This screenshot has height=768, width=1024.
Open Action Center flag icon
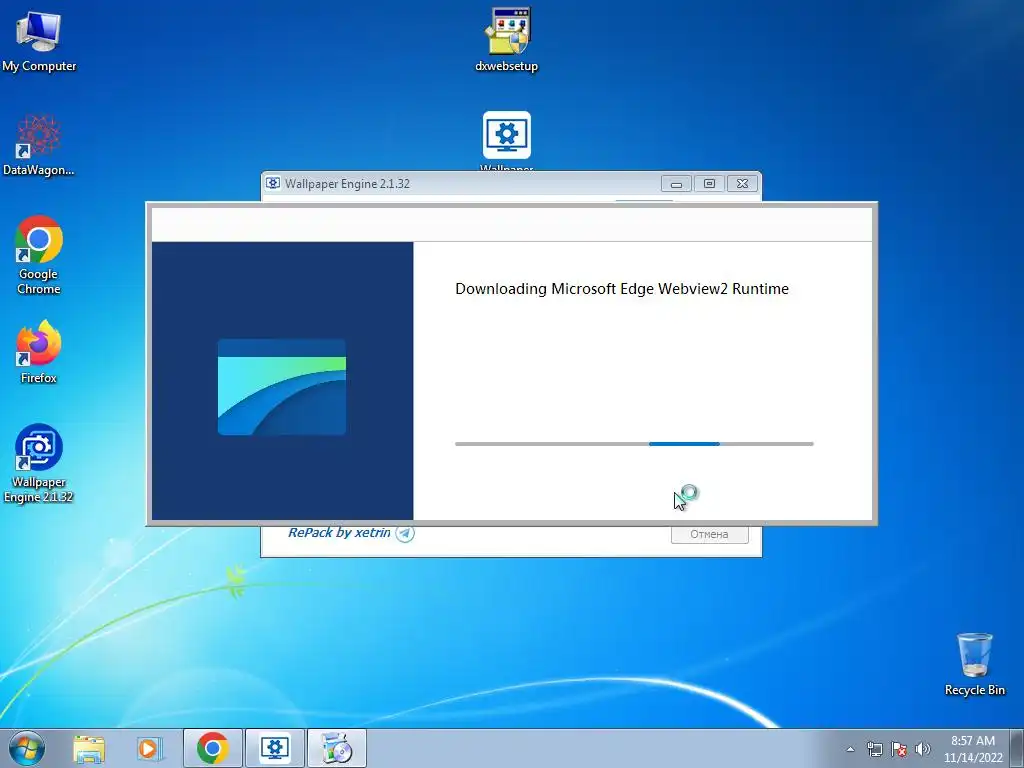tap(899, 749)
